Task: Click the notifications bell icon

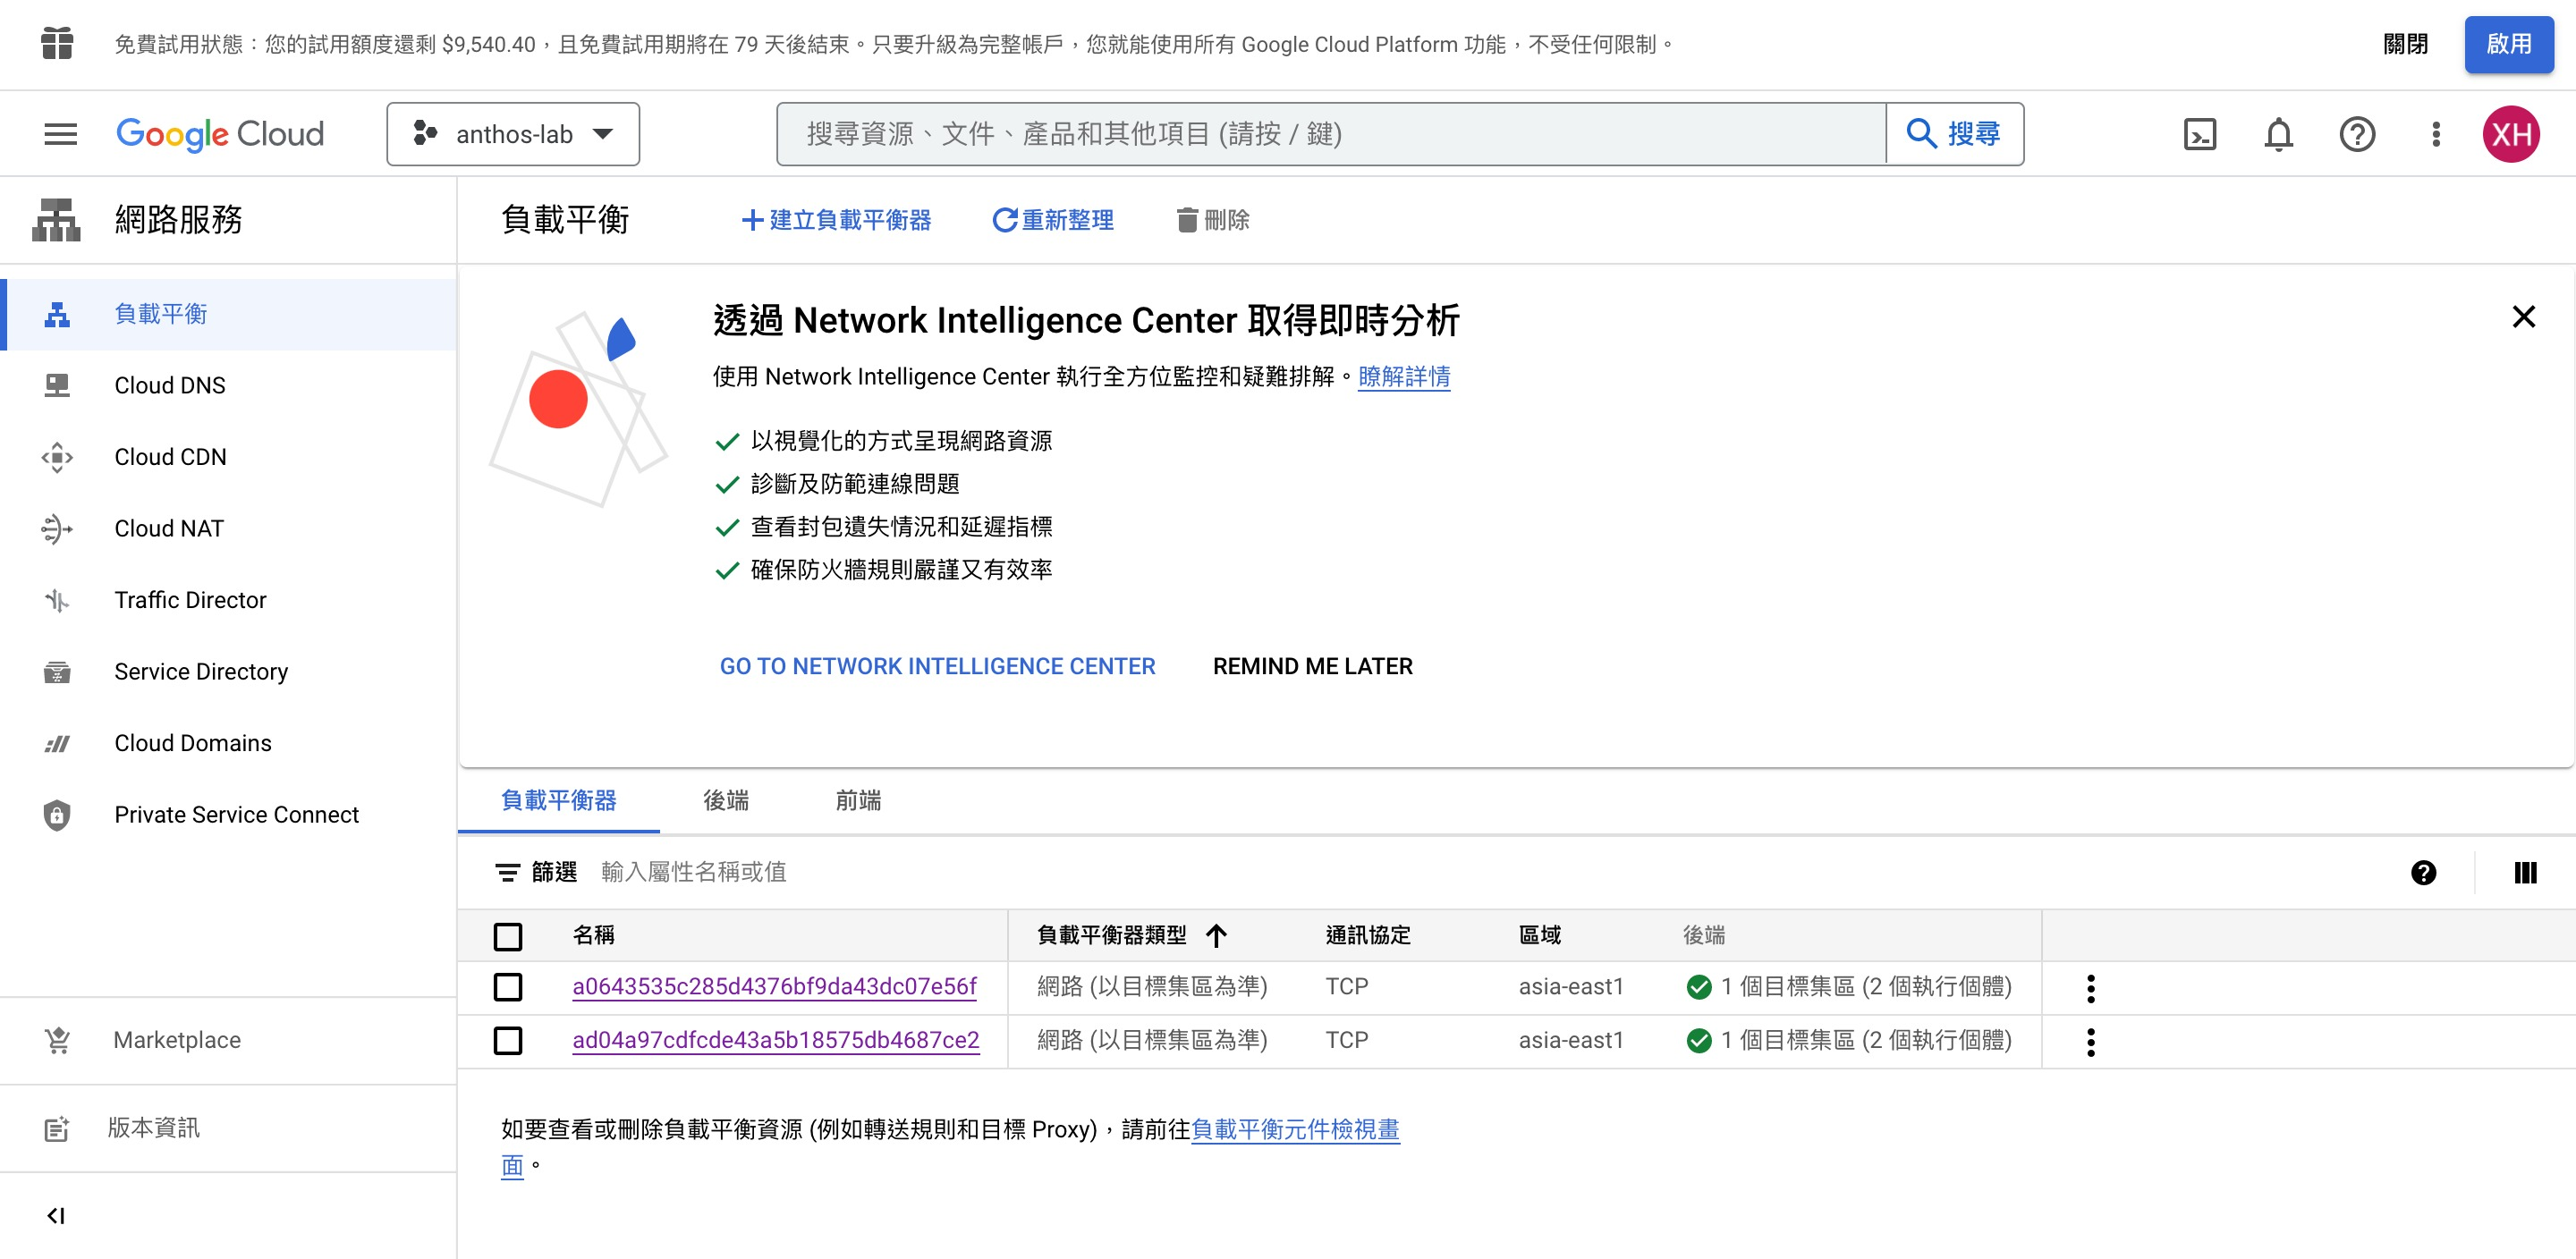Action: click(2278, 134)
